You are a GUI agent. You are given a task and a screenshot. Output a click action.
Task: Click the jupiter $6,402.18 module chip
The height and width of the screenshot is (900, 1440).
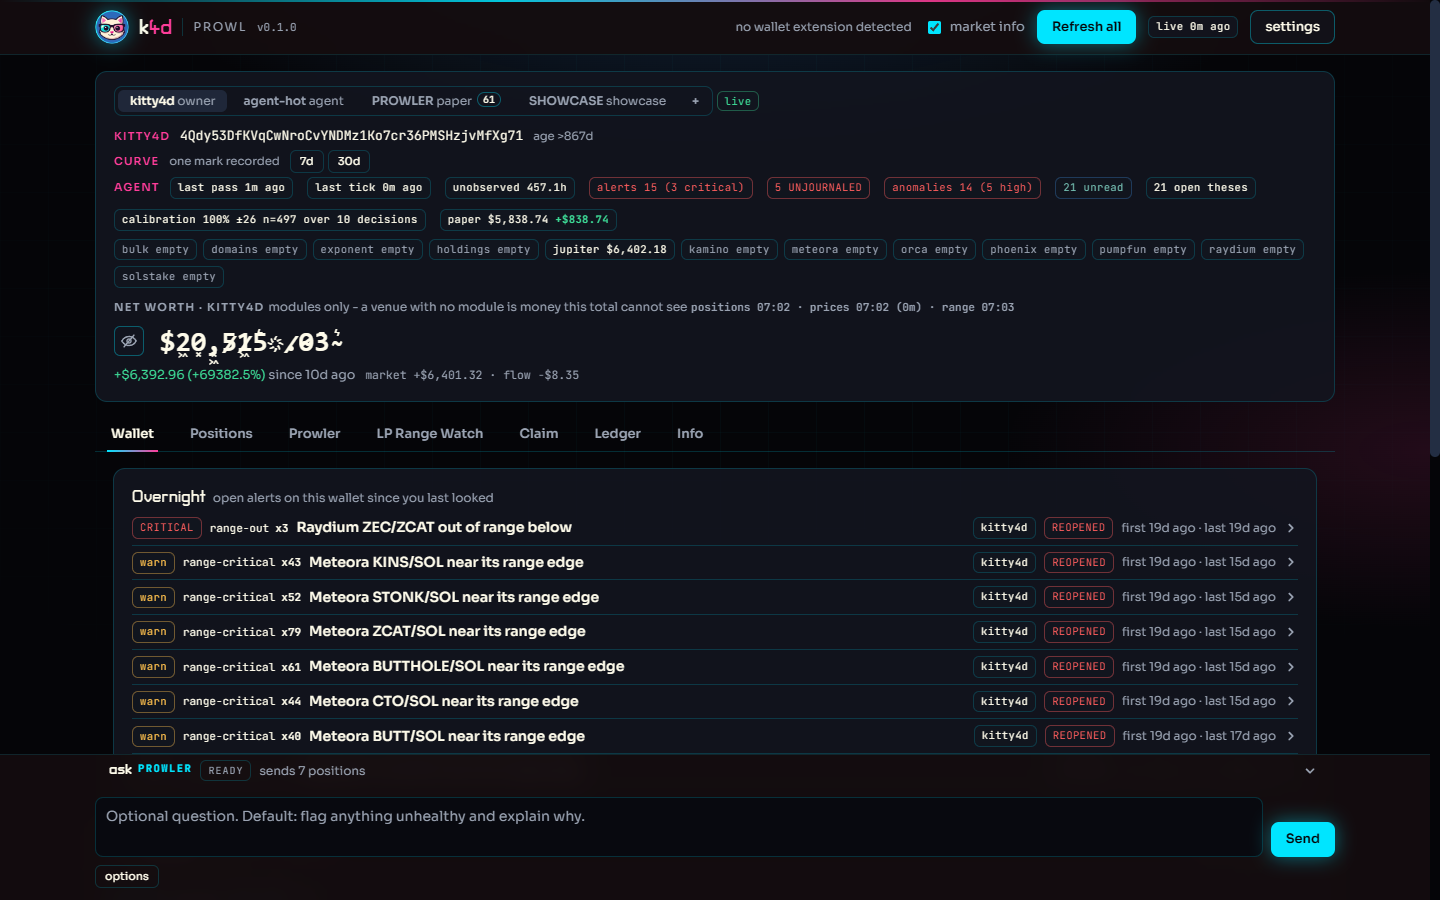click(x=610, y=250)
